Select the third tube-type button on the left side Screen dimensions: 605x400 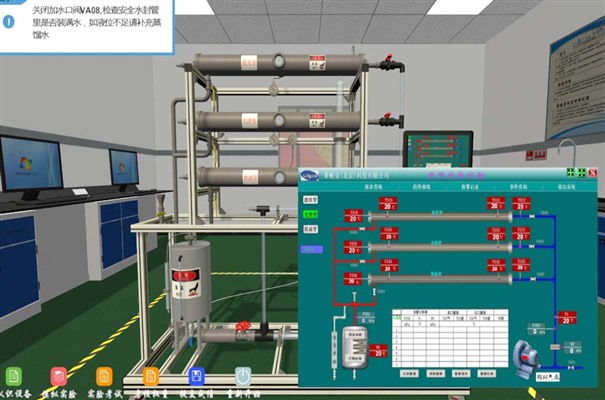[x=311, y=230]
